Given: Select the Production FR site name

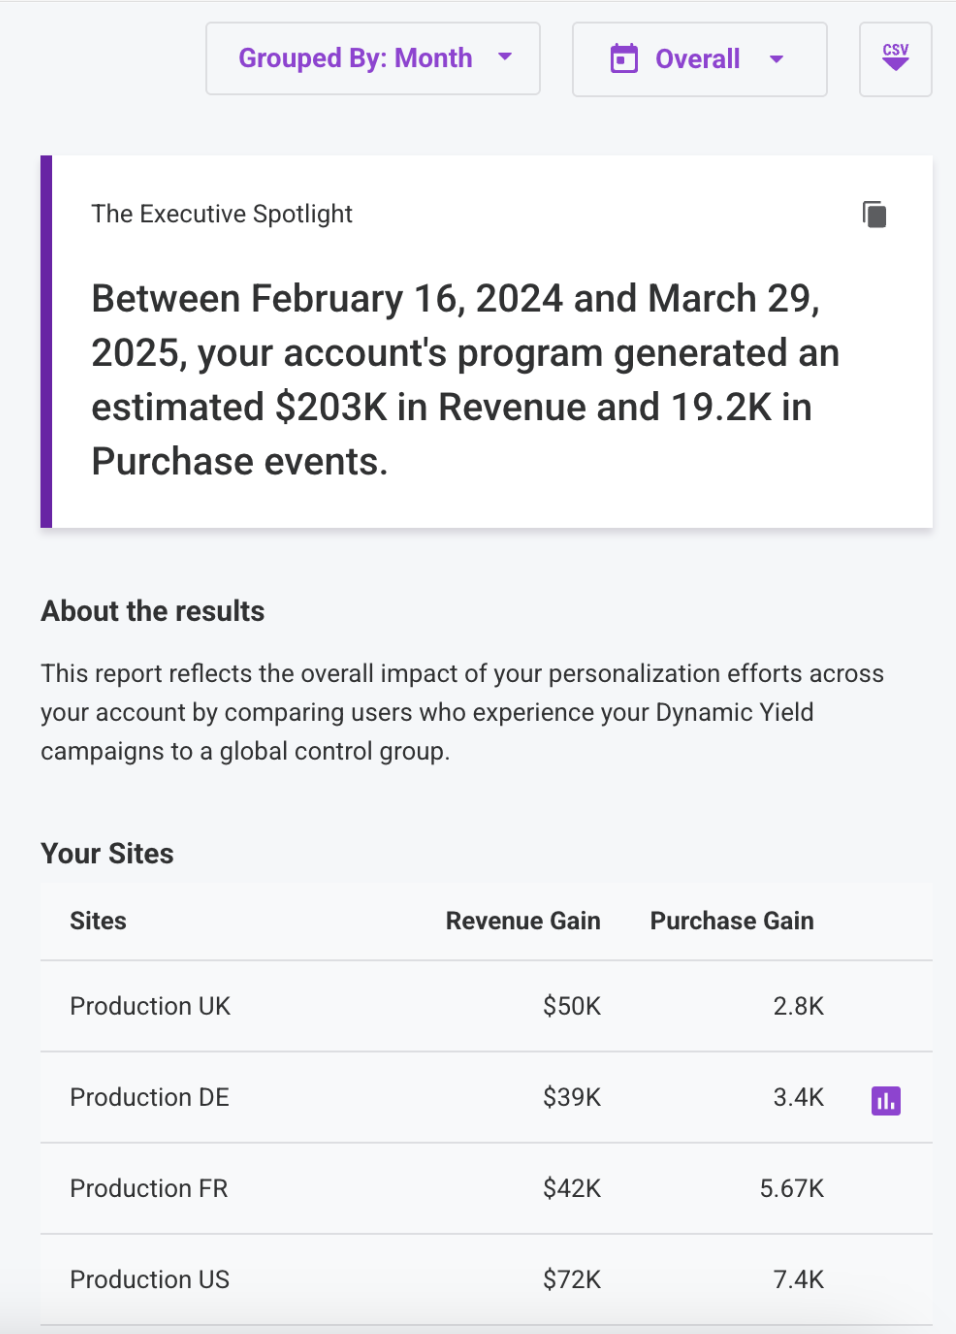Looking at the screenshot, I should (x=149, y=1188).
